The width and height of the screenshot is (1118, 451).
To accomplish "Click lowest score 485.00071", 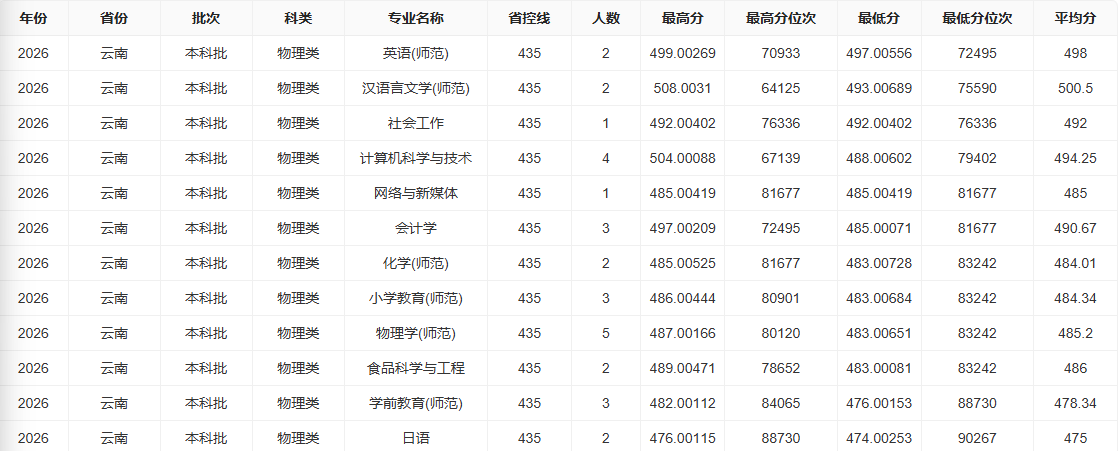I will coord(879,228).
